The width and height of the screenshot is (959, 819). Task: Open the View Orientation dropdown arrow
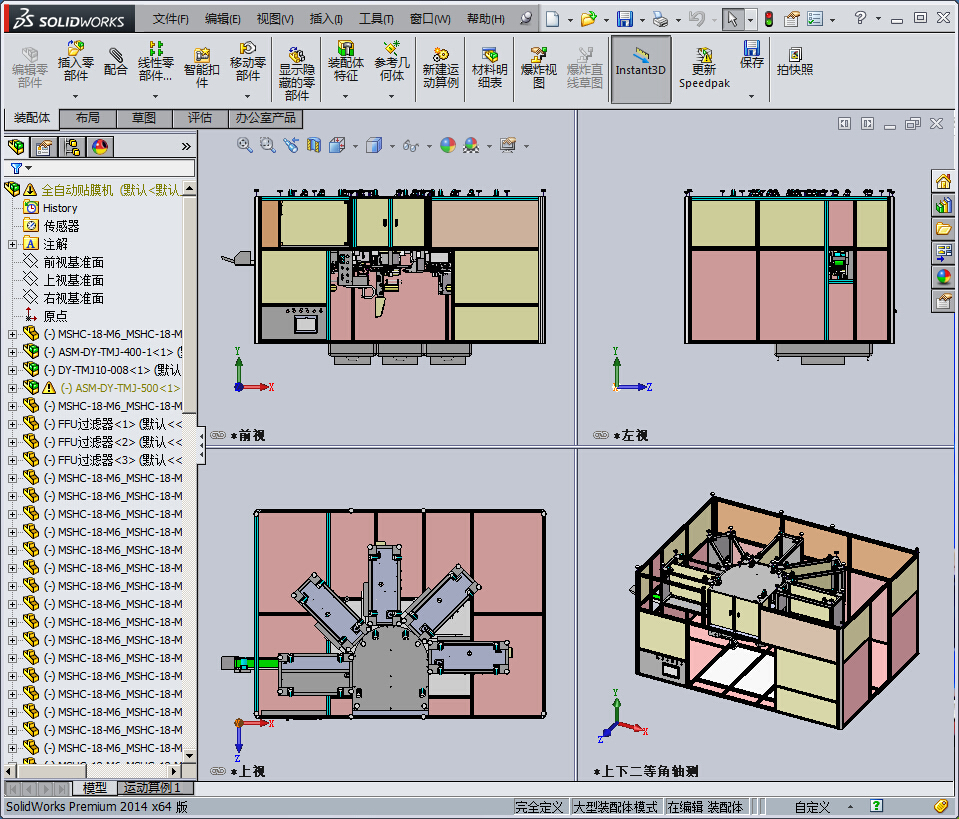pos(355,146)
